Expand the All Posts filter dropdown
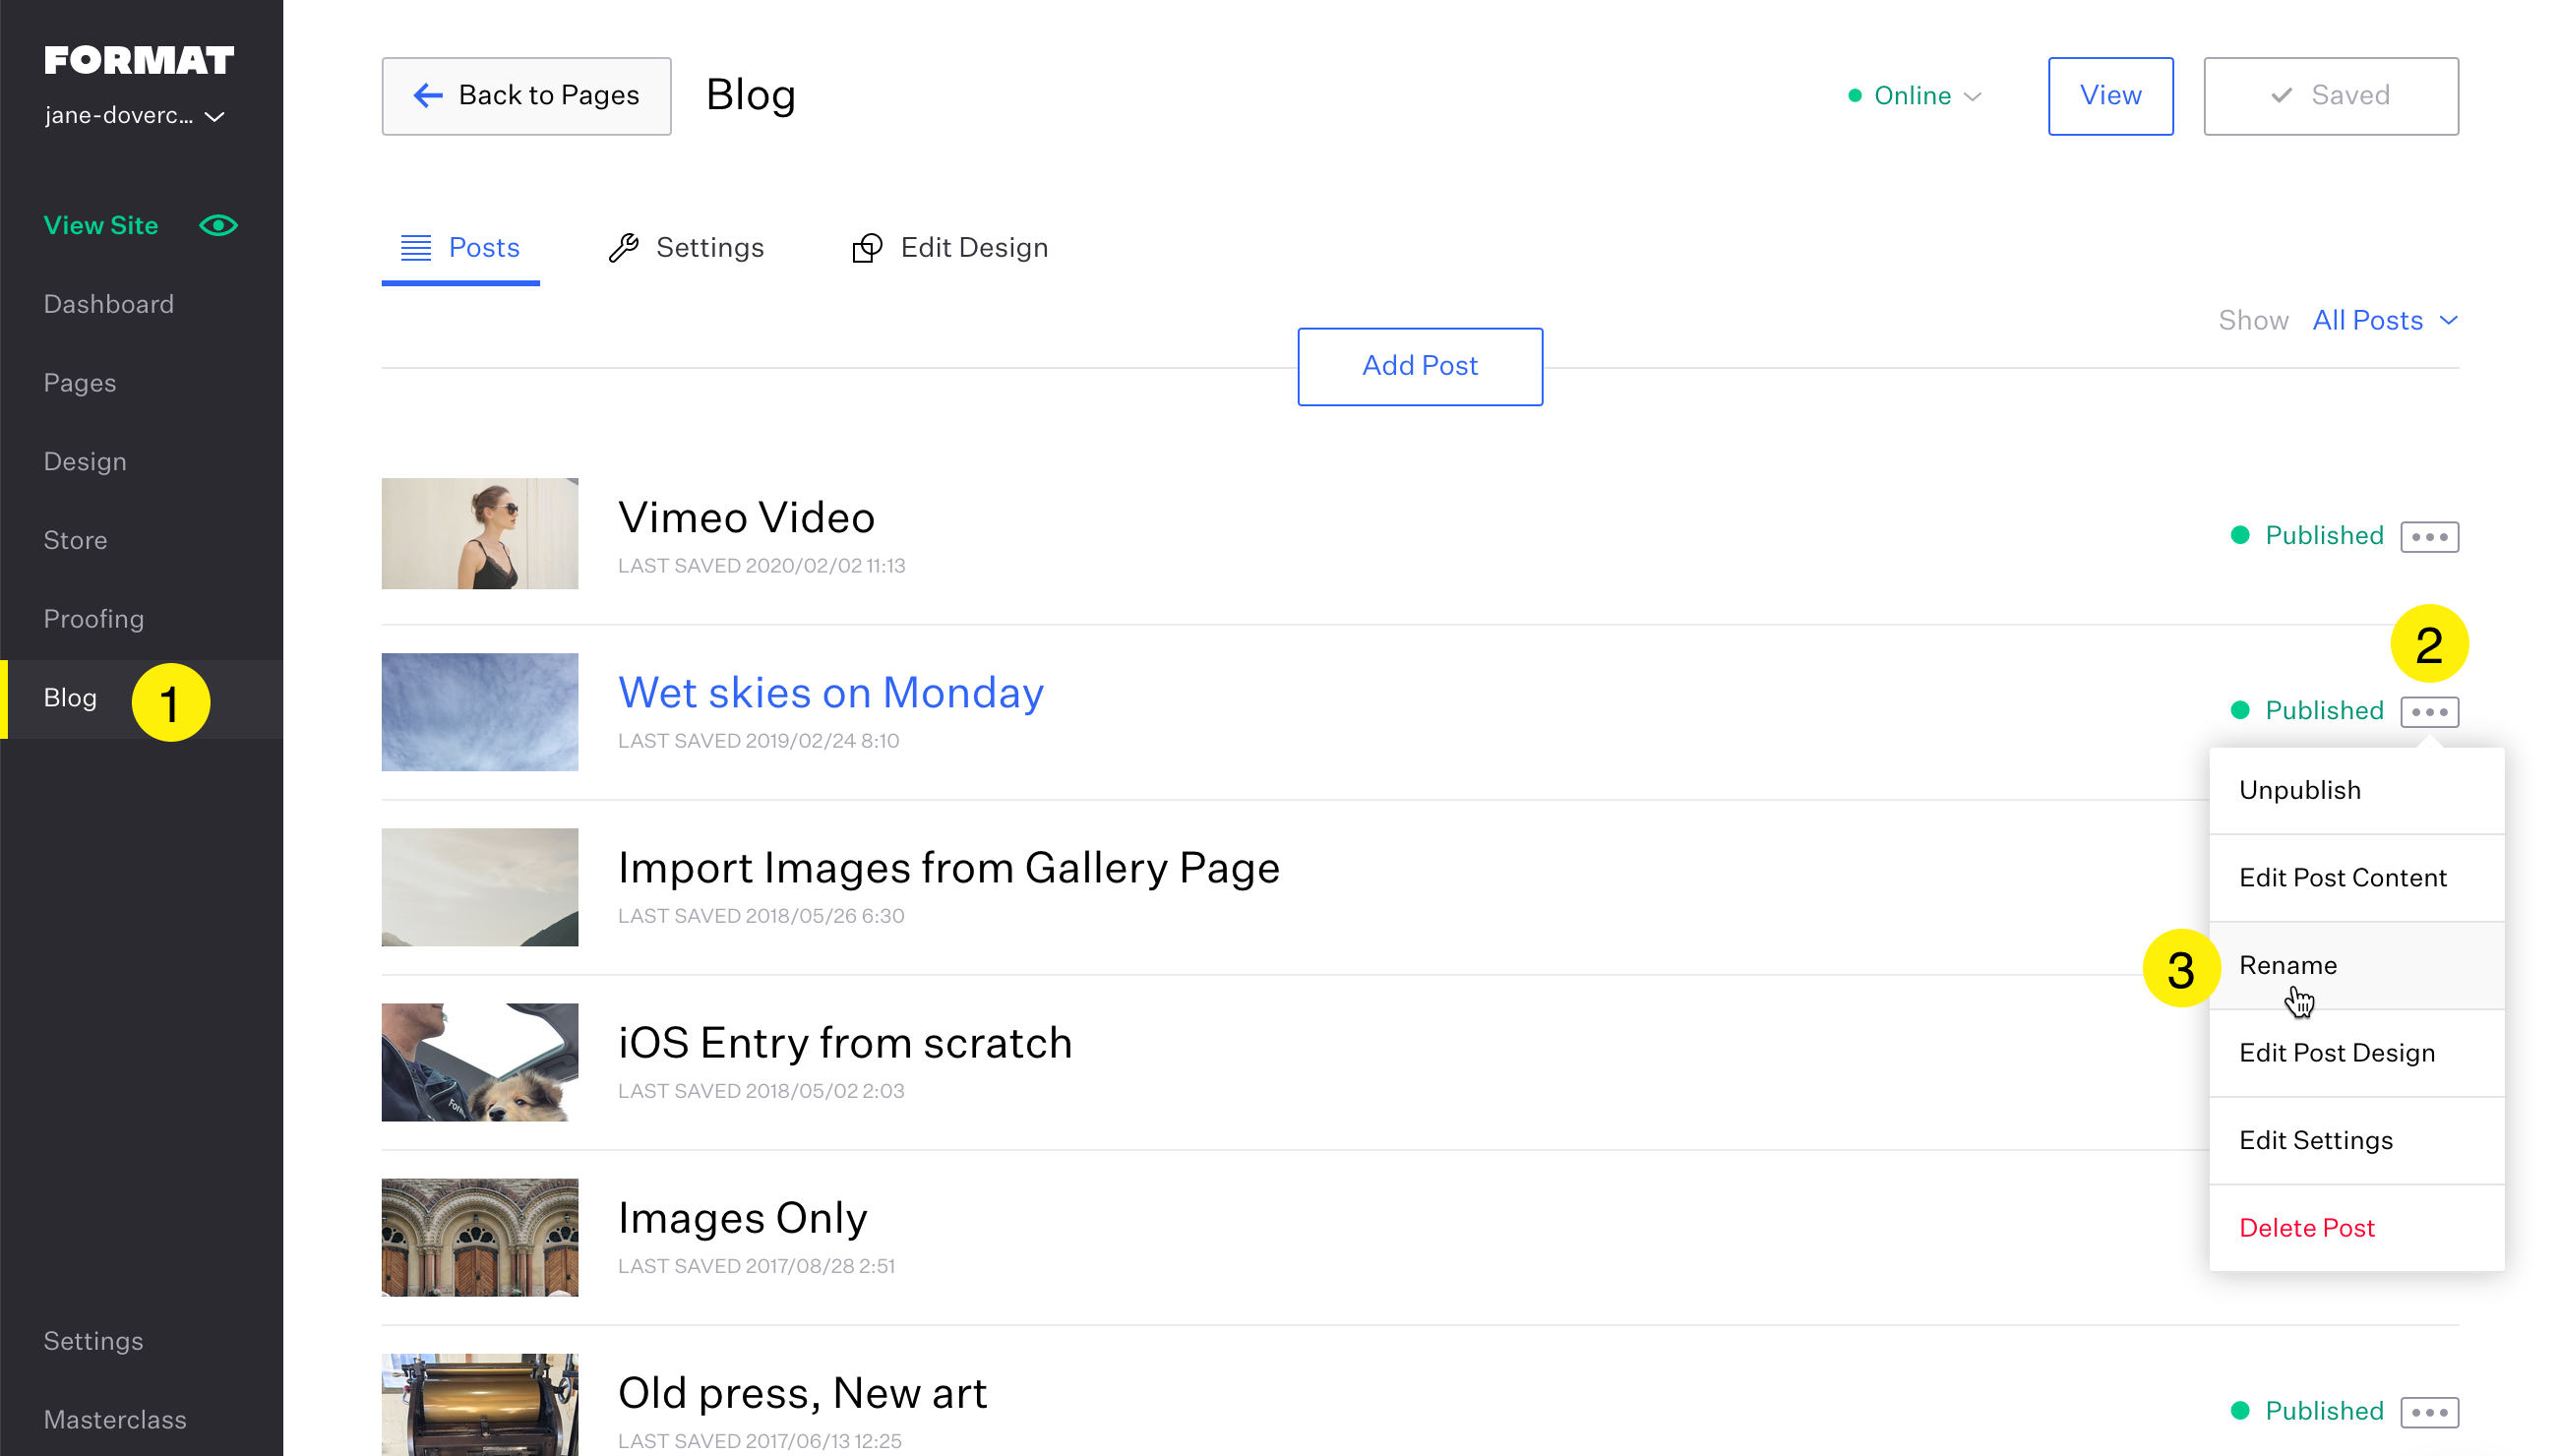The width and height of the screenshot is (2558, 1456). coord(2384,320)
